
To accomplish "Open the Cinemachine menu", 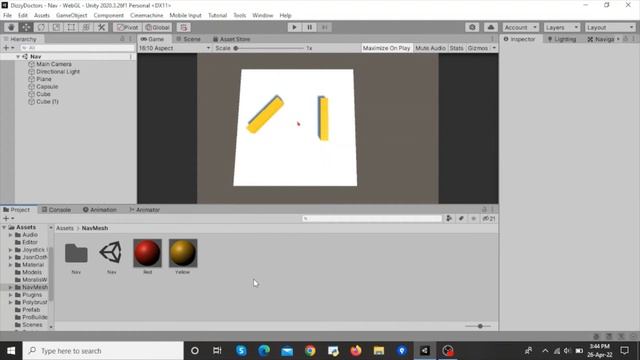I will tap(147, 16).
